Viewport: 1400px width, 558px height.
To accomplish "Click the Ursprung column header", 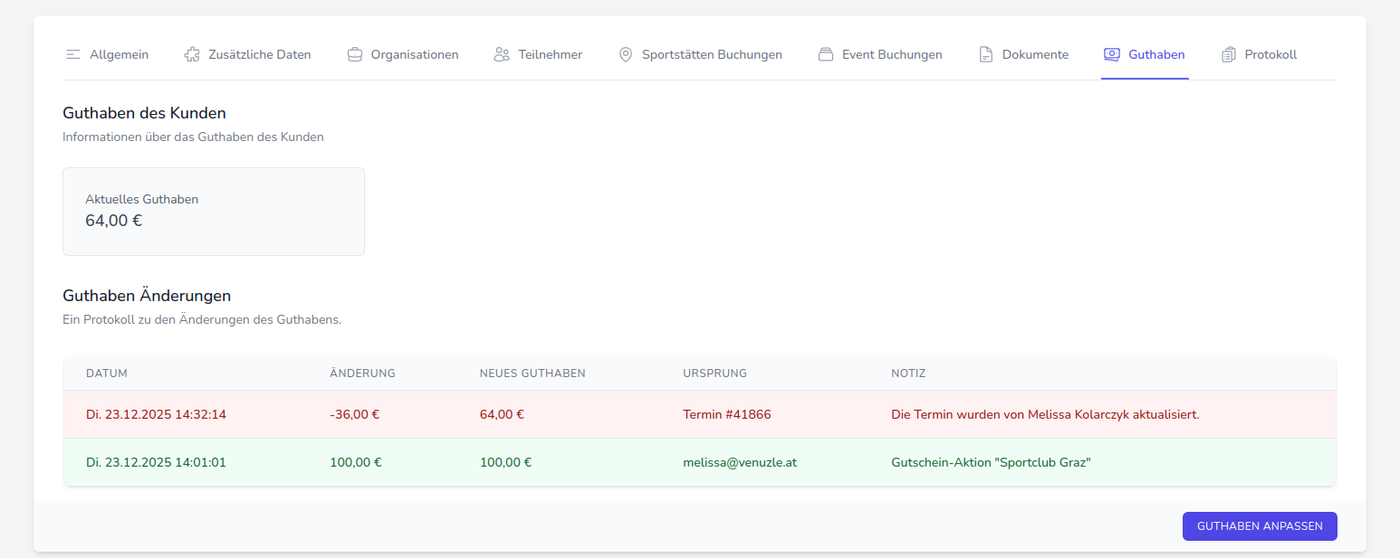I will click(715, 373).
